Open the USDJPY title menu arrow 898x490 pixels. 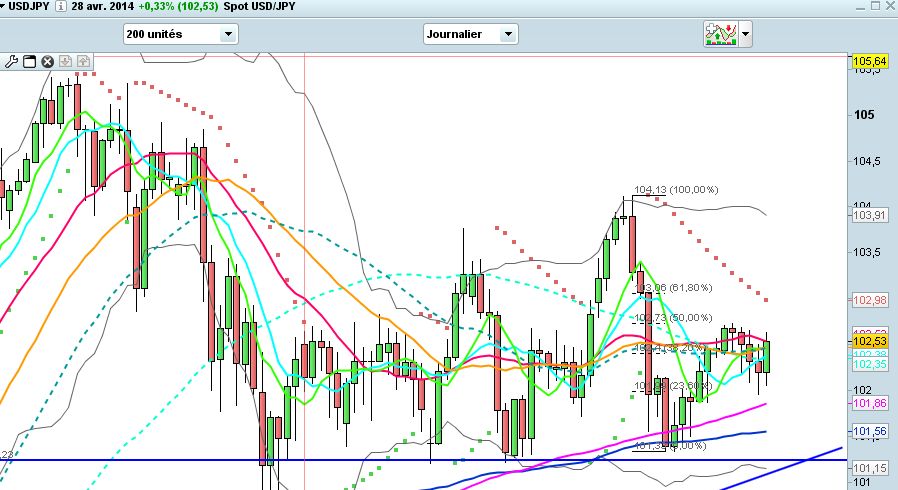[x=3, y=6]
